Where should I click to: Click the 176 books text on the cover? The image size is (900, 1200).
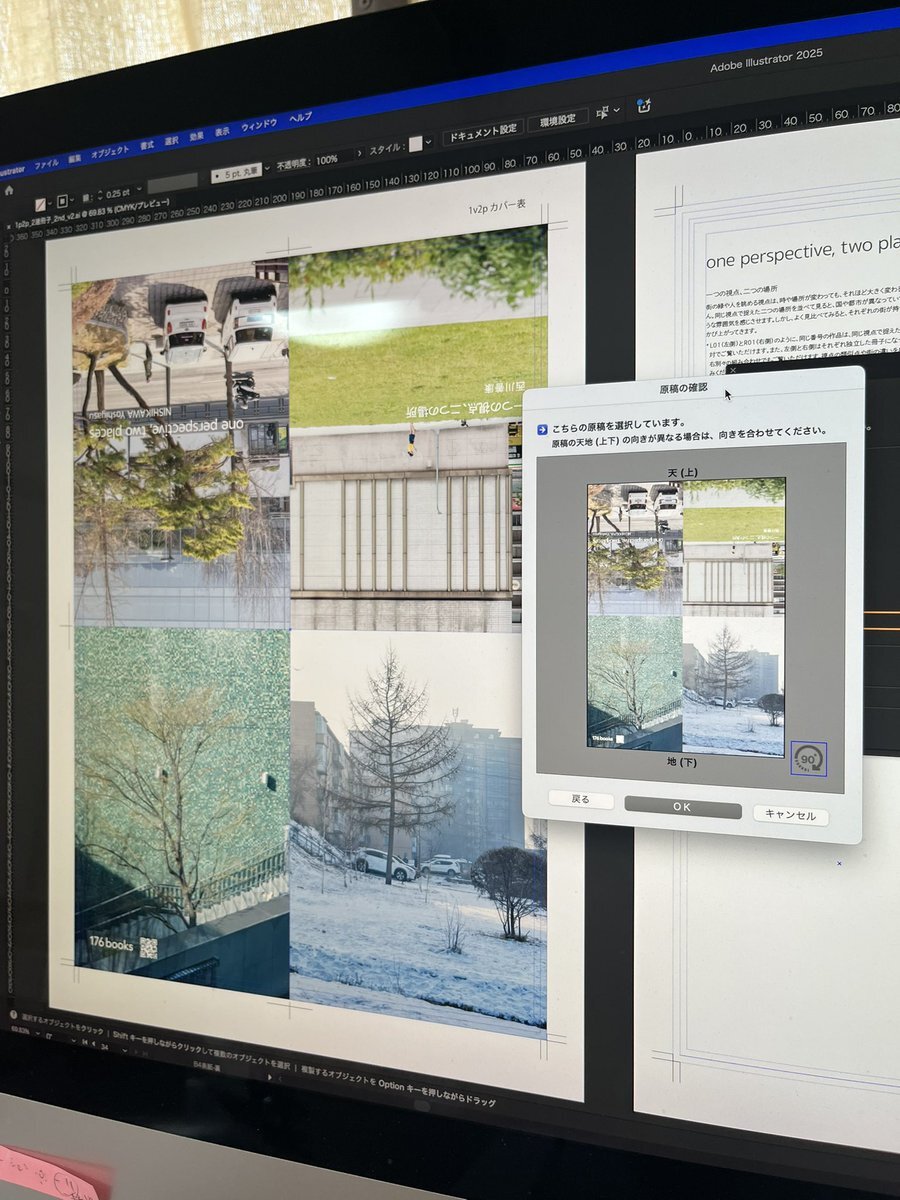pyautogui.click(x=110, y=944)
